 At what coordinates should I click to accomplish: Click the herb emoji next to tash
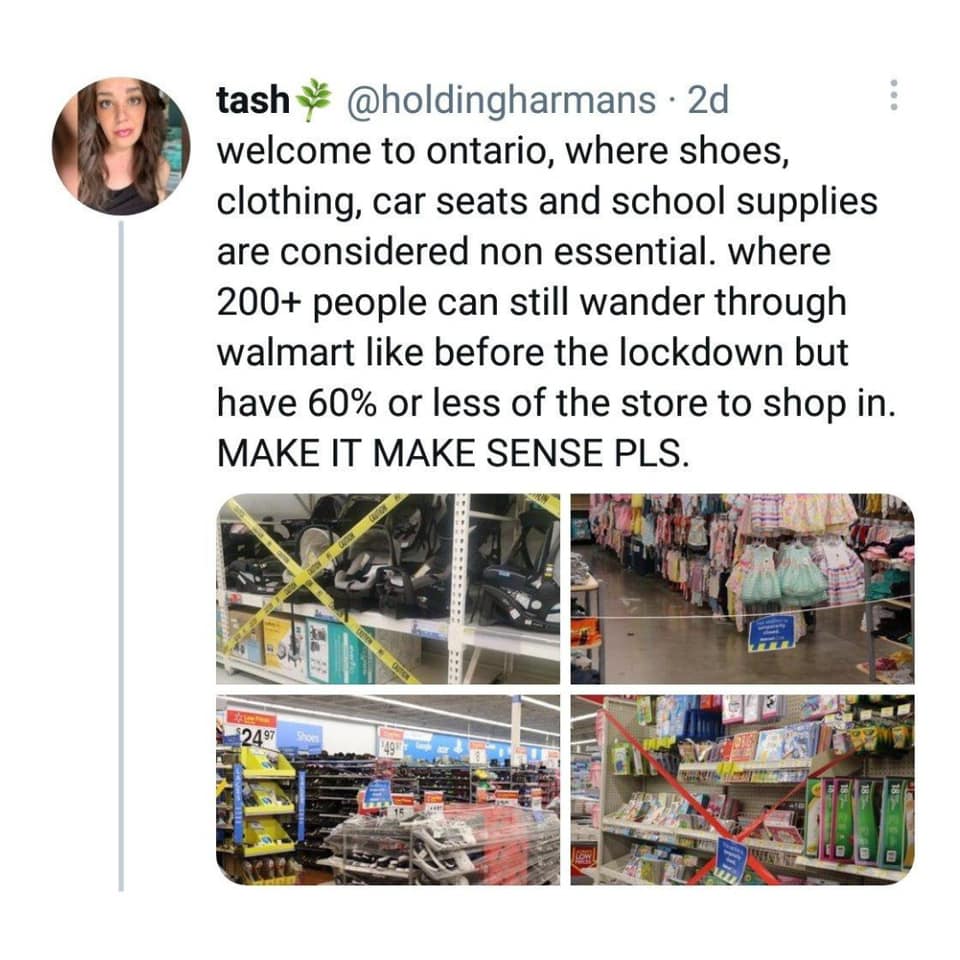click(313, 100)
